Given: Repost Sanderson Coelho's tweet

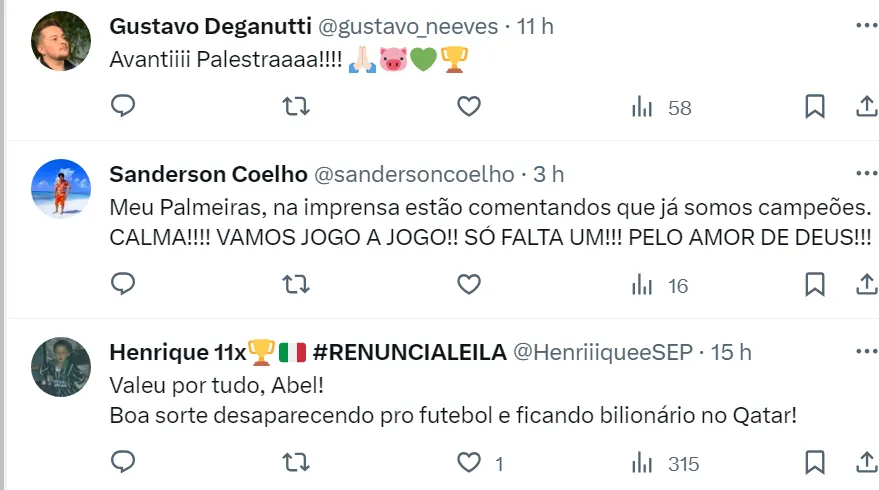Looking at the screenshot, I should coord(296,285).
